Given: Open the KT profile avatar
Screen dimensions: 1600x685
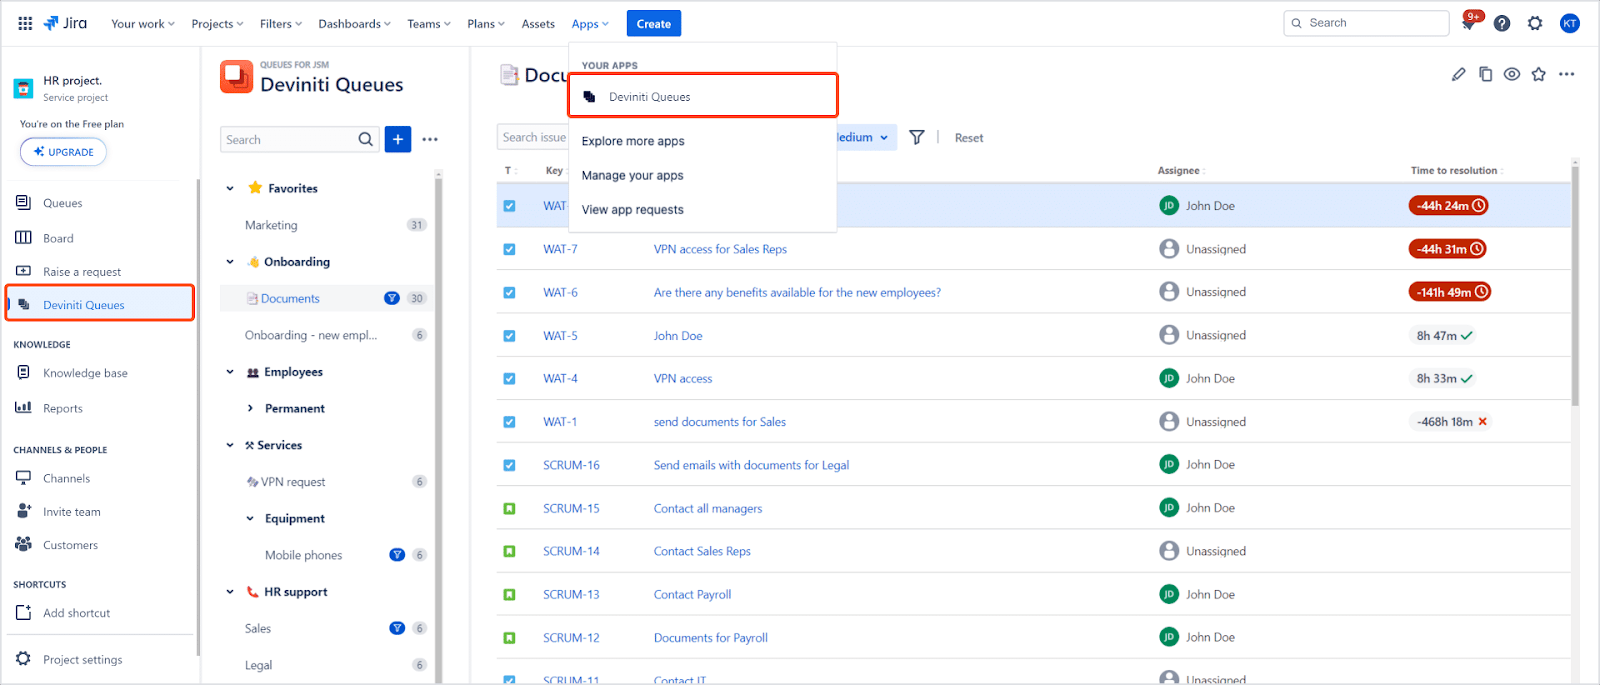Looking at the screenshot, I should tap(1570, 23).
